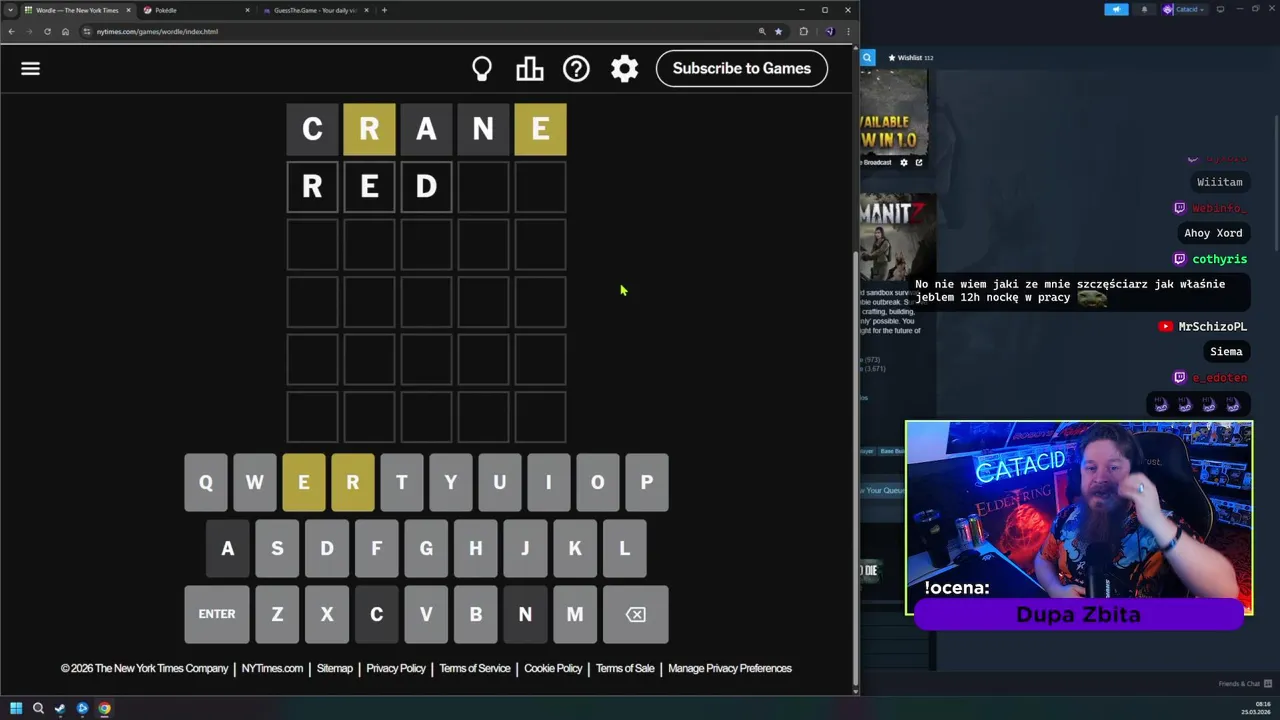
Task: Click the Steam store search icon
Action: click(867, 58)
